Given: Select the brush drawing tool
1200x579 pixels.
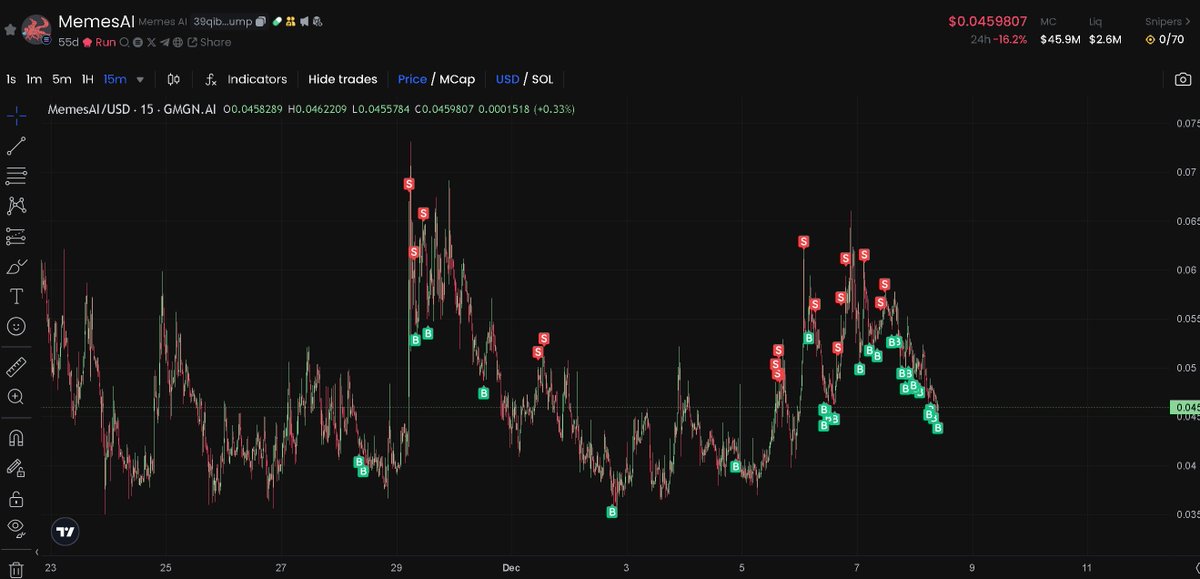Looking at the screenshot, I should coord(16,267).
